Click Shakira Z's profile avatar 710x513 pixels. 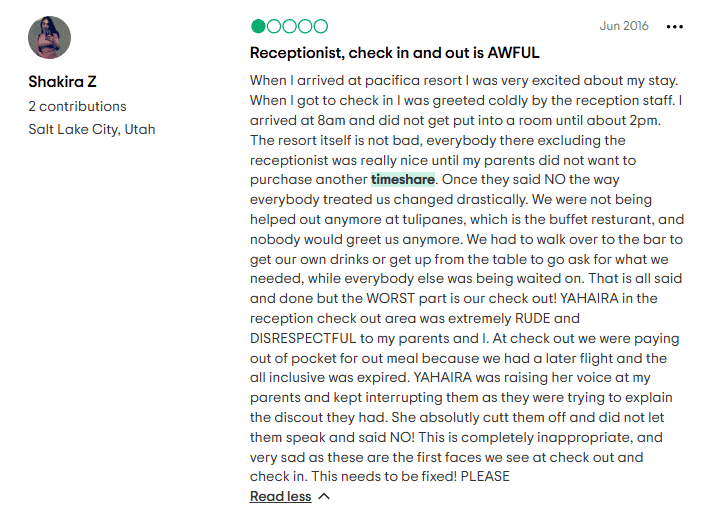click(49, 38)
